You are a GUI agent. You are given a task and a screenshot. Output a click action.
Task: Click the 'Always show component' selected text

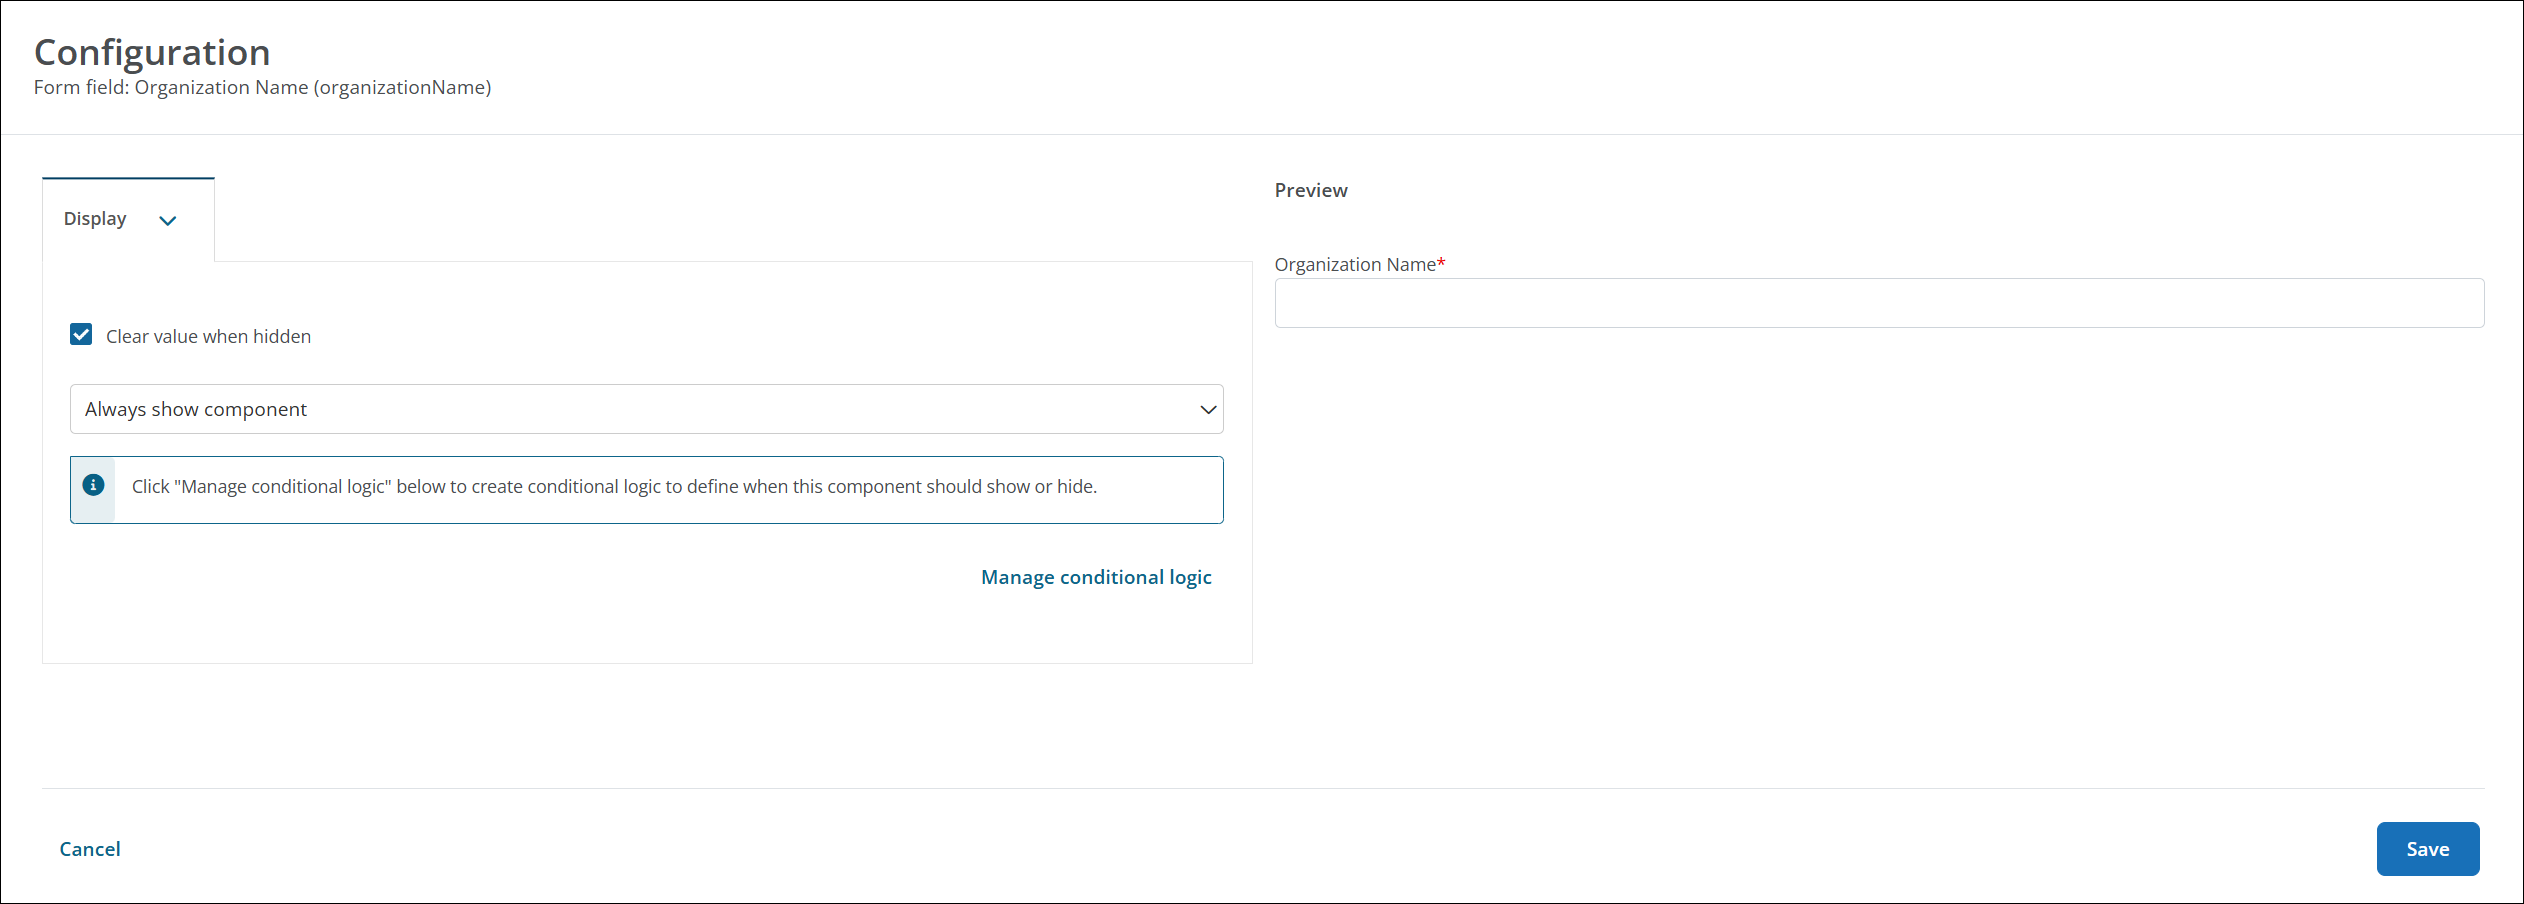196,410
